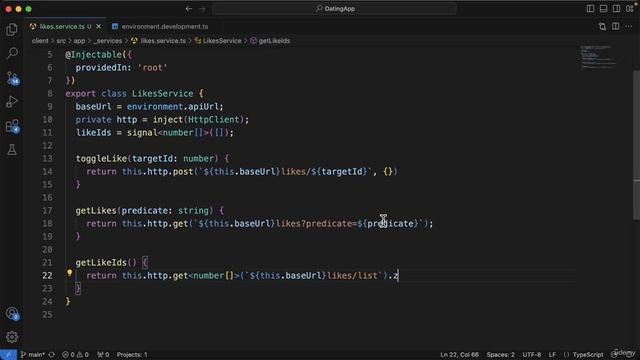Change indentation via Spaces: 2
This screenshot has height=360, width=640.
(500, 355)
